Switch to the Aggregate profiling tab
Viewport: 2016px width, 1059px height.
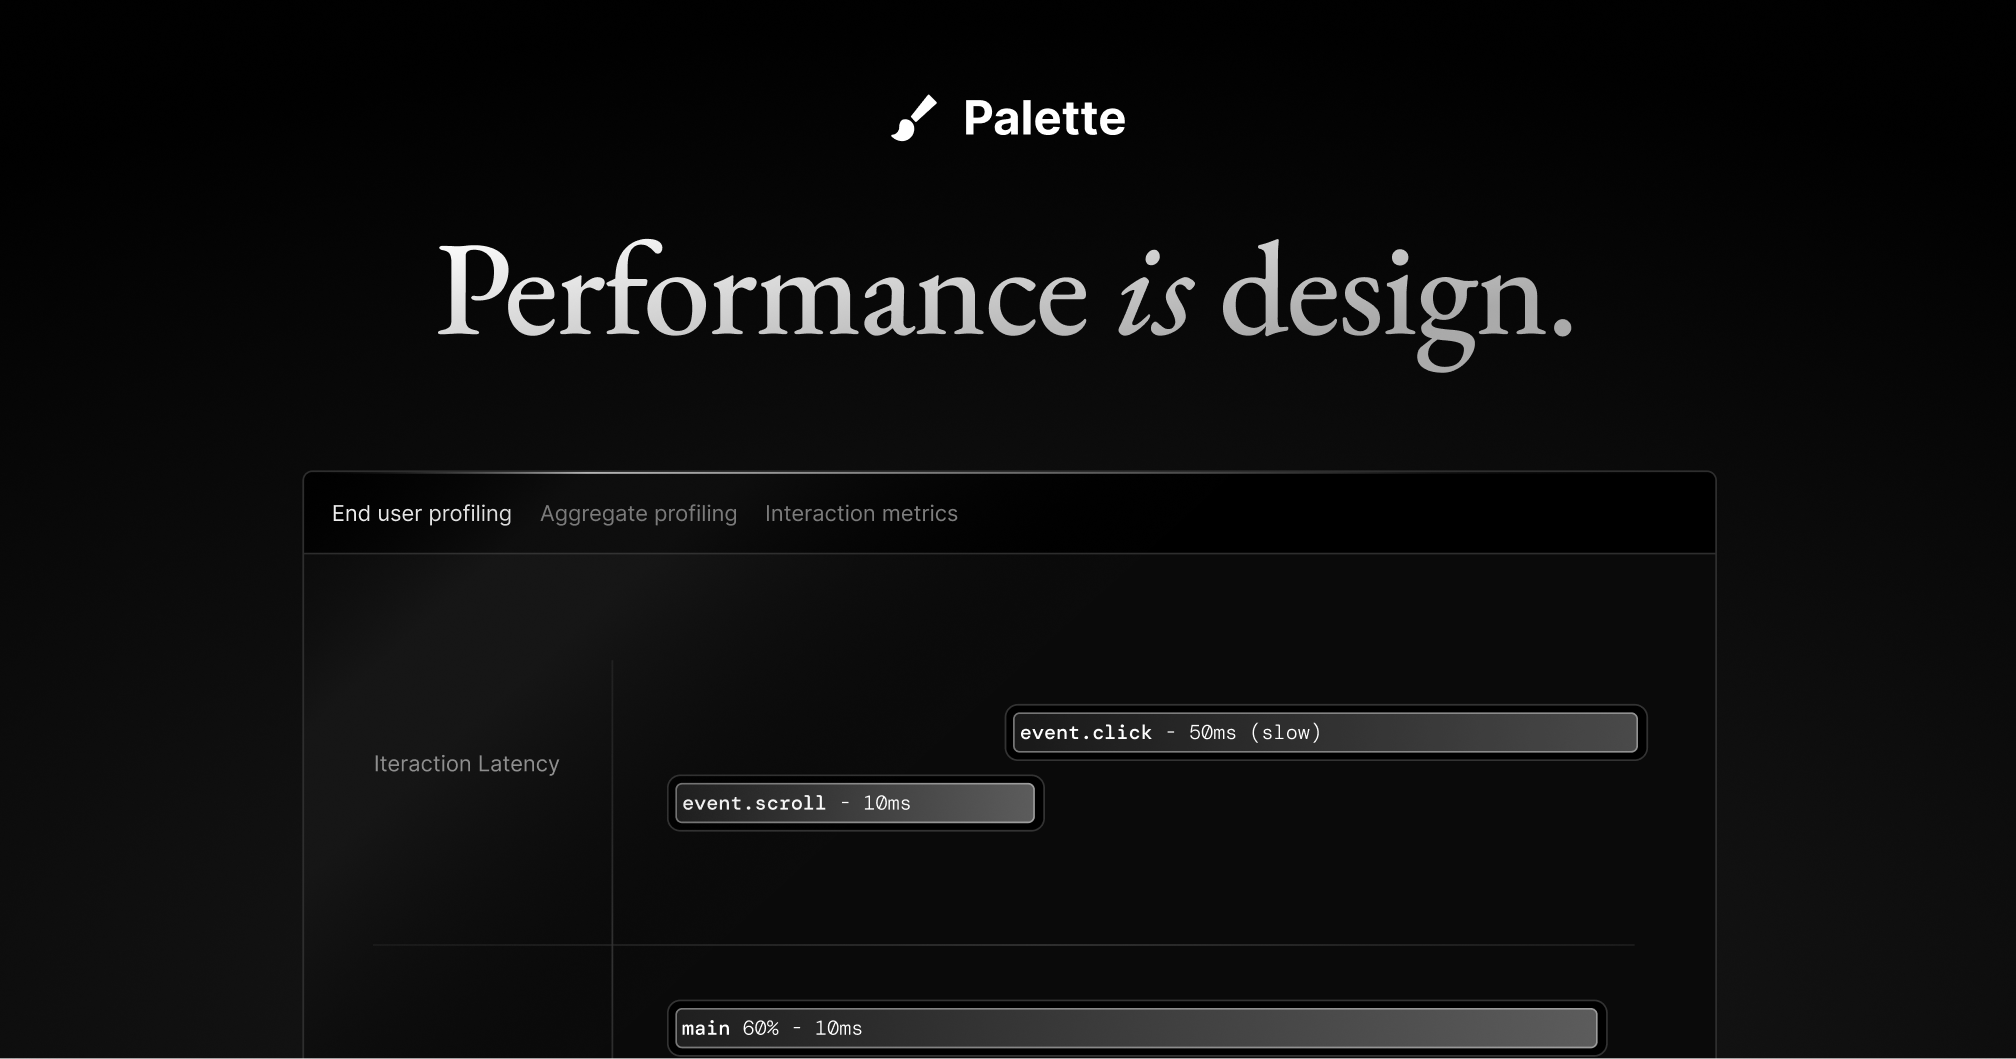638,513
